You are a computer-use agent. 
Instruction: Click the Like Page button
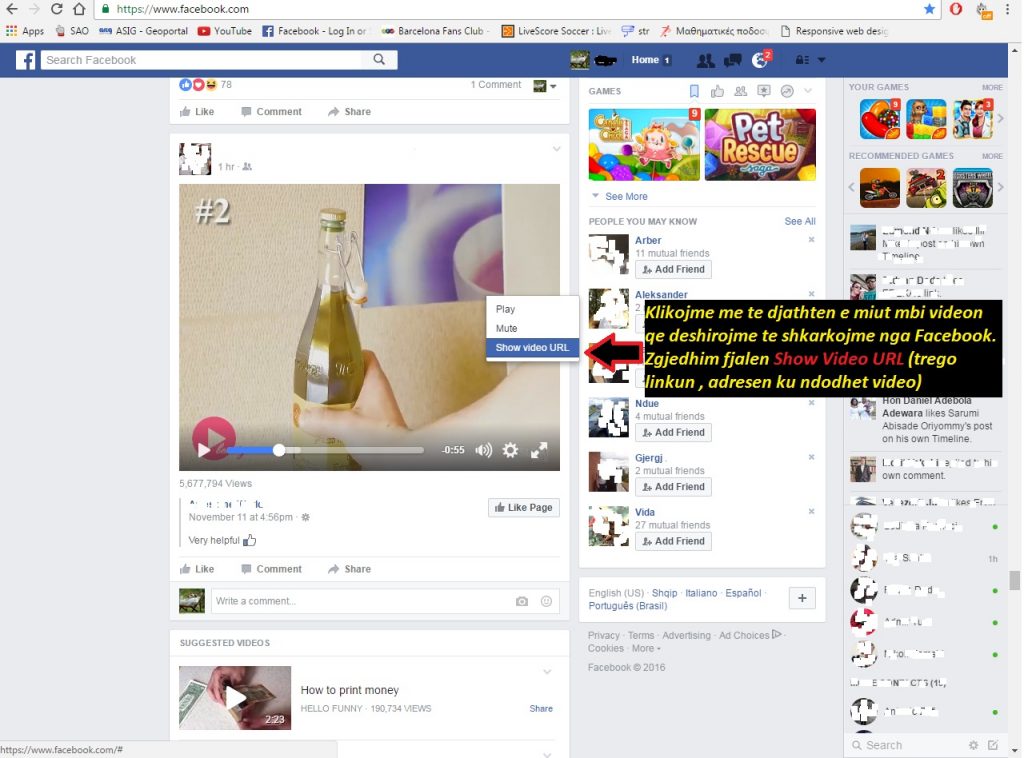point(524,507)
